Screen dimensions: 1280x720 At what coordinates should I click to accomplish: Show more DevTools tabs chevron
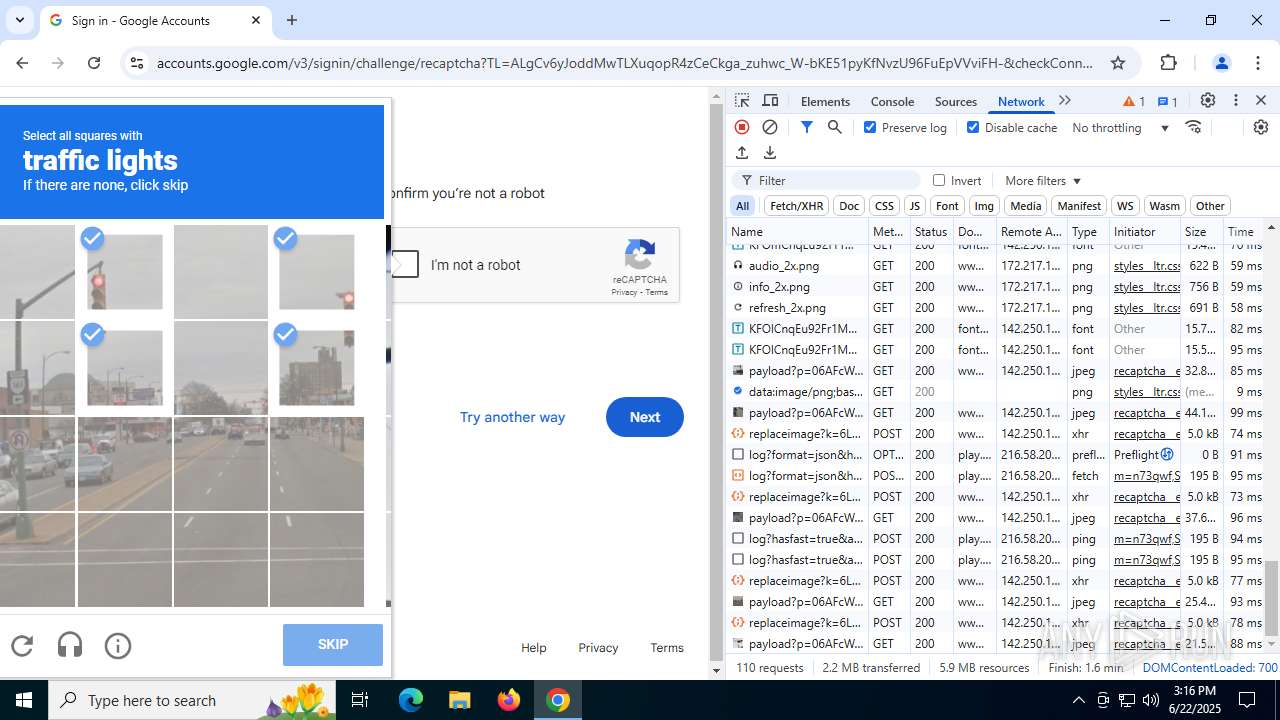pos(1065,101)
